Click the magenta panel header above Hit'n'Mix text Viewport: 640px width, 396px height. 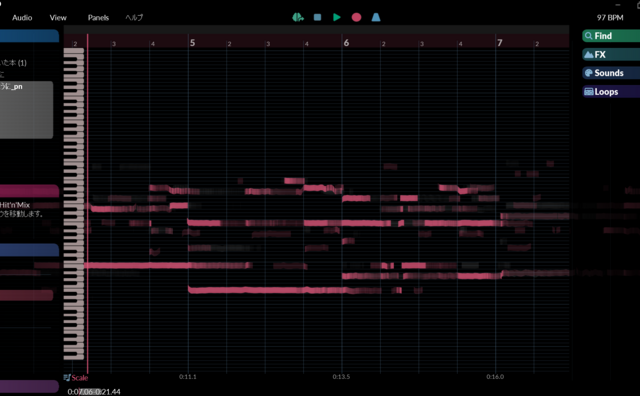click(x=29, y=191)
